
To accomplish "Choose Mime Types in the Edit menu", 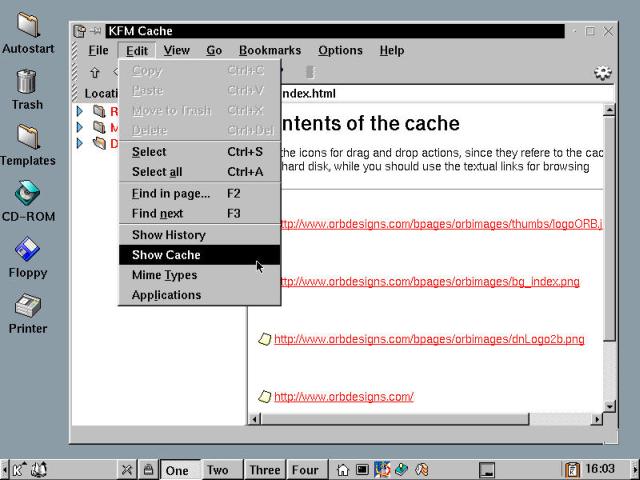I will tap(164, 275).
